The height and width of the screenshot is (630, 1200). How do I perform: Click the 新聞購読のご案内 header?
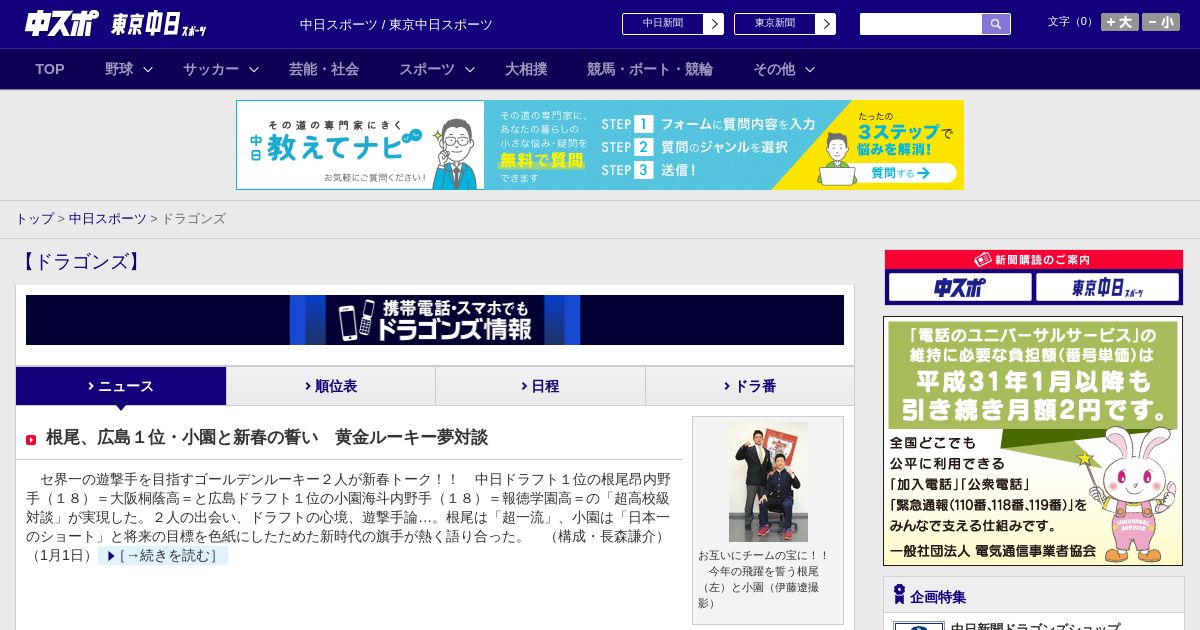pyautogui.click(x=1034, y=260)
